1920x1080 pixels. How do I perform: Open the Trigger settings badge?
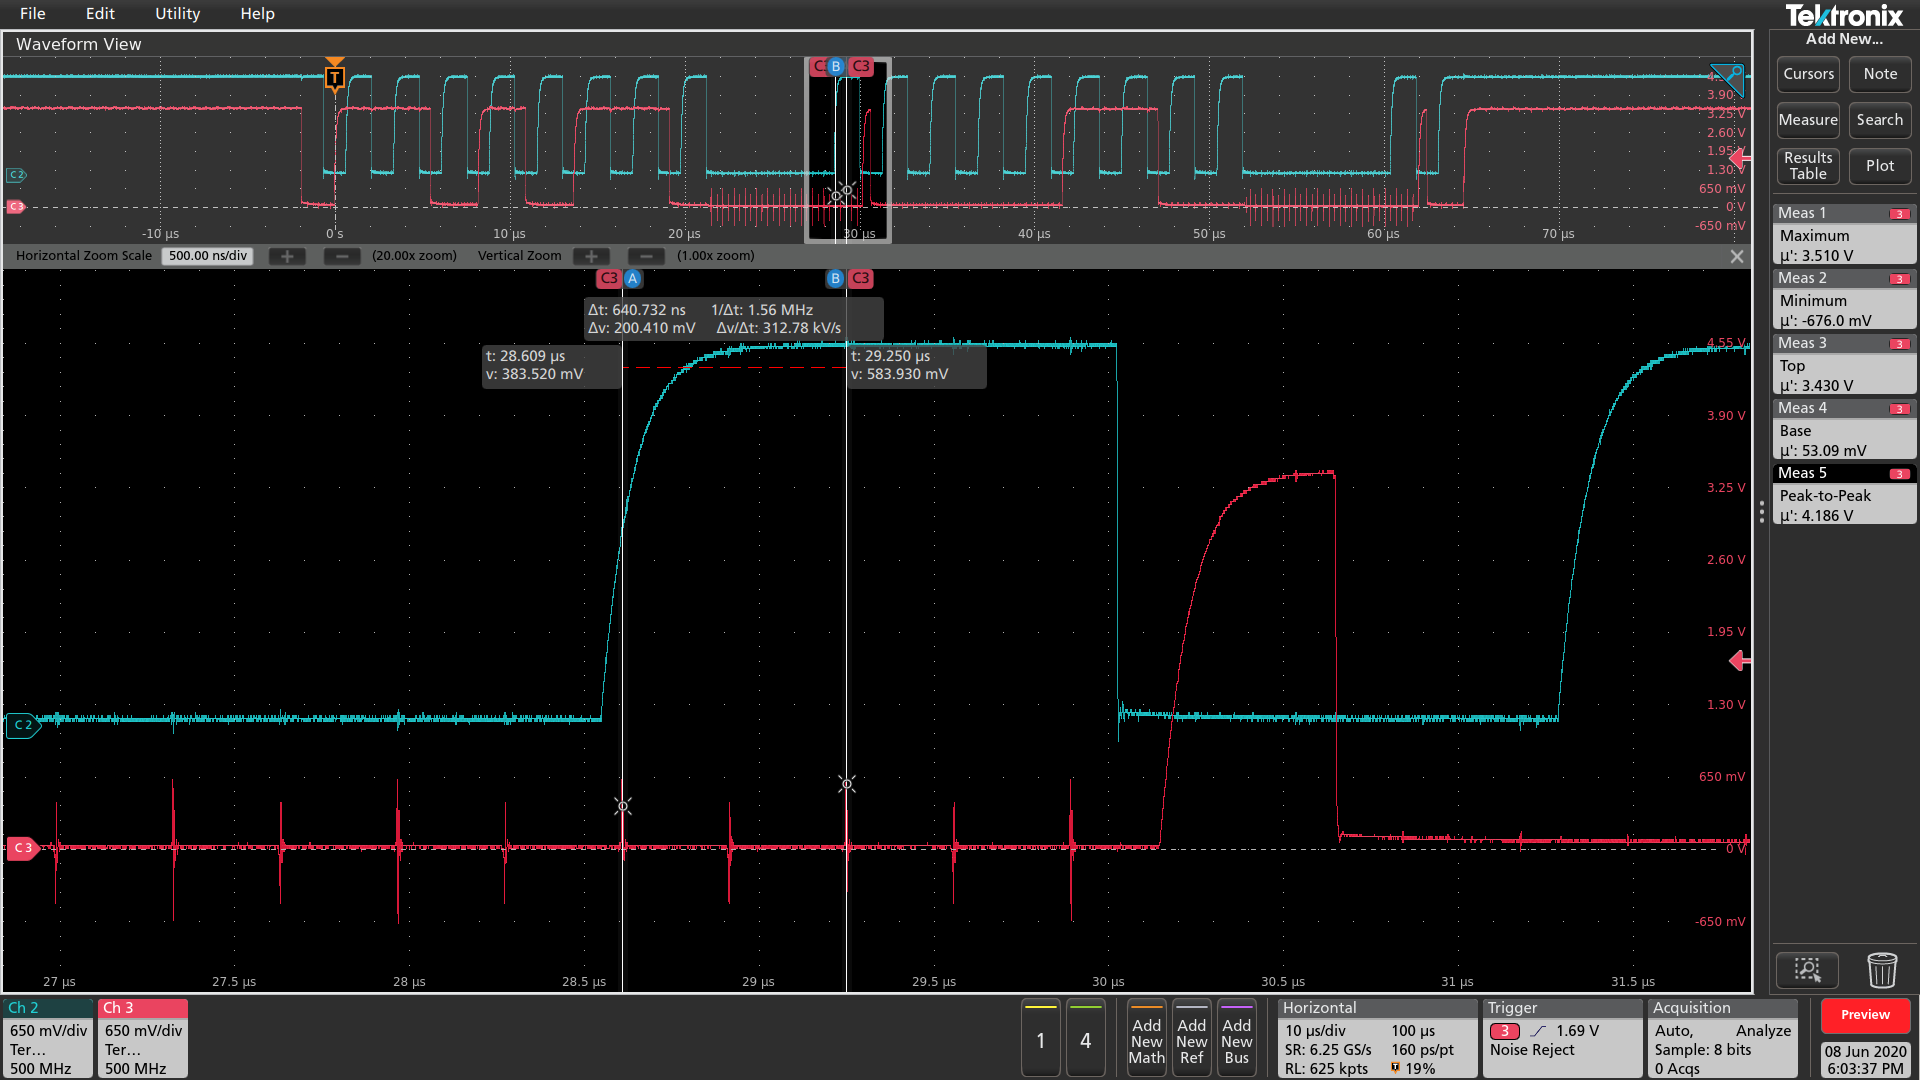click(1562, 1038)
